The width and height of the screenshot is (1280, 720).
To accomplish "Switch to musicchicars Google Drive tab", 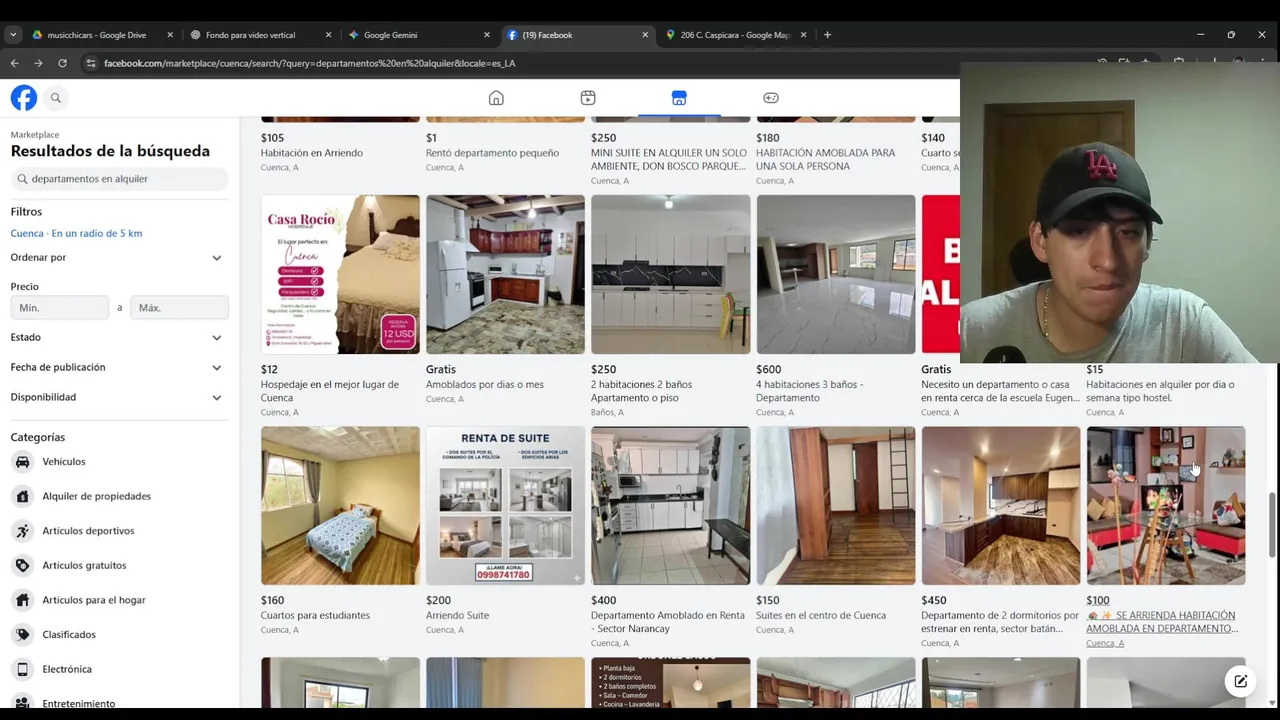I will tap(103, 35).
